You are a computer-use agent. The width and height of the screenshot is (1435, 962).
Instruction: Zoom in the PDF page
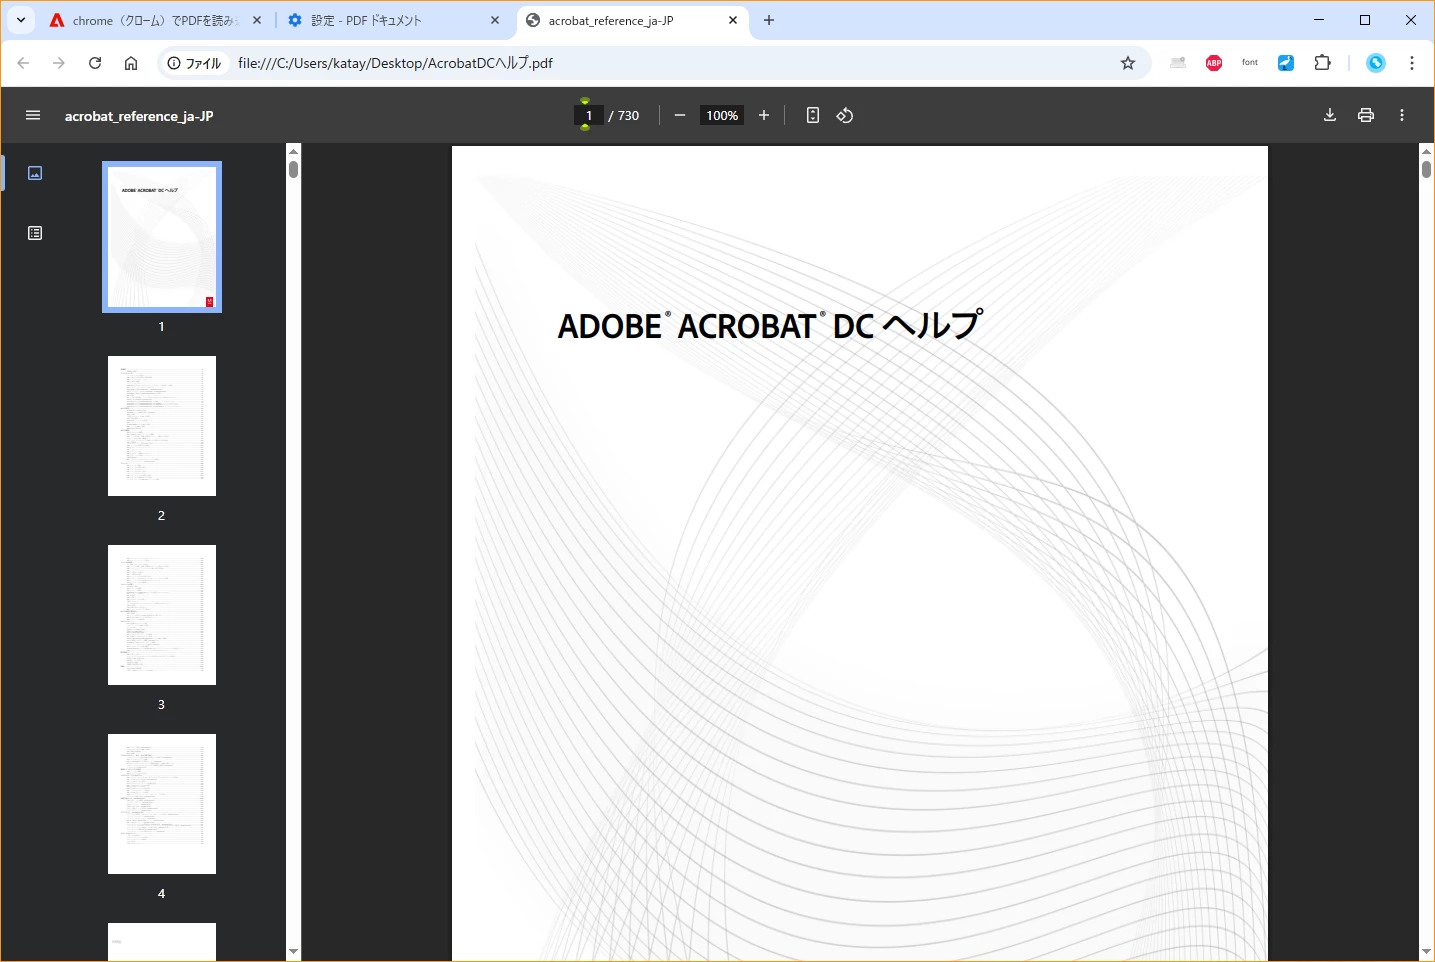[x=764, y=115]
